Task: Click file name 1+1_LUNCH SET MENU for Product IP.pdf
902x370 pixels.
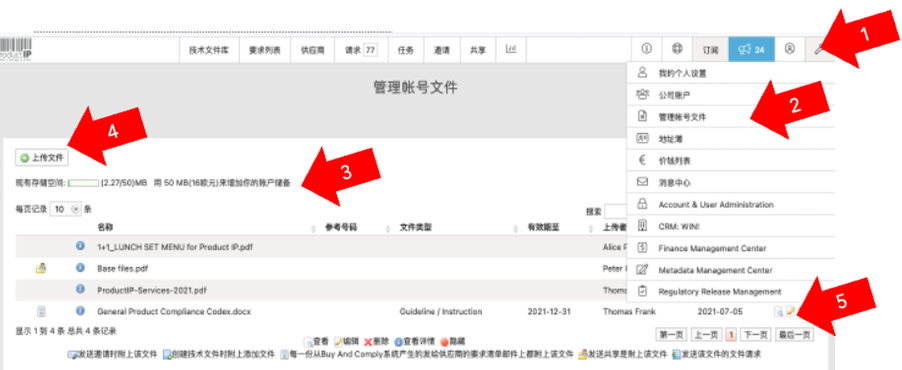Action: (175, 246)
